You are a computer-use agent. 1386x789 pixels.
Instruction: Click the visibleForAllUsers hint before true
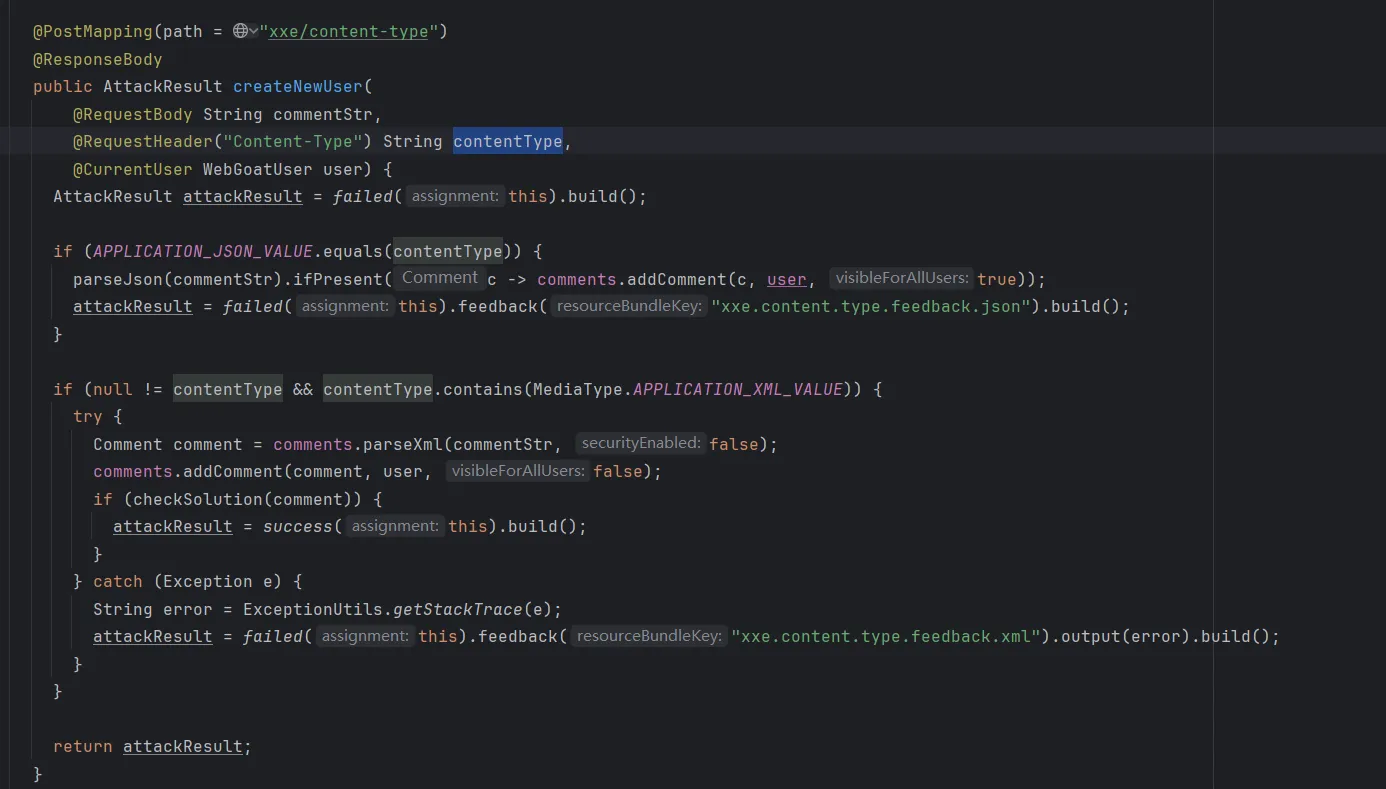coord(901,278)
